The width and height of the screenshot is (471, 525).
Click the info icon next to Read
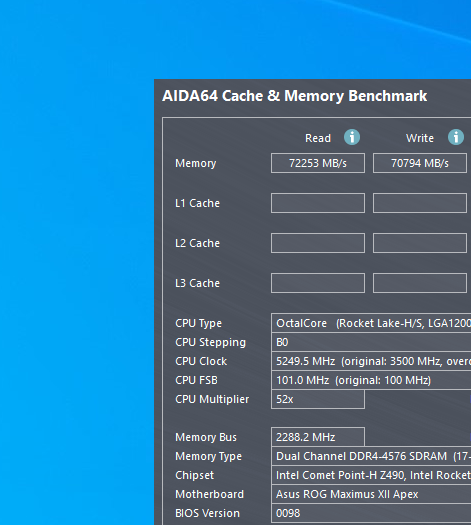pyautogui.click(x=352, y=137)
